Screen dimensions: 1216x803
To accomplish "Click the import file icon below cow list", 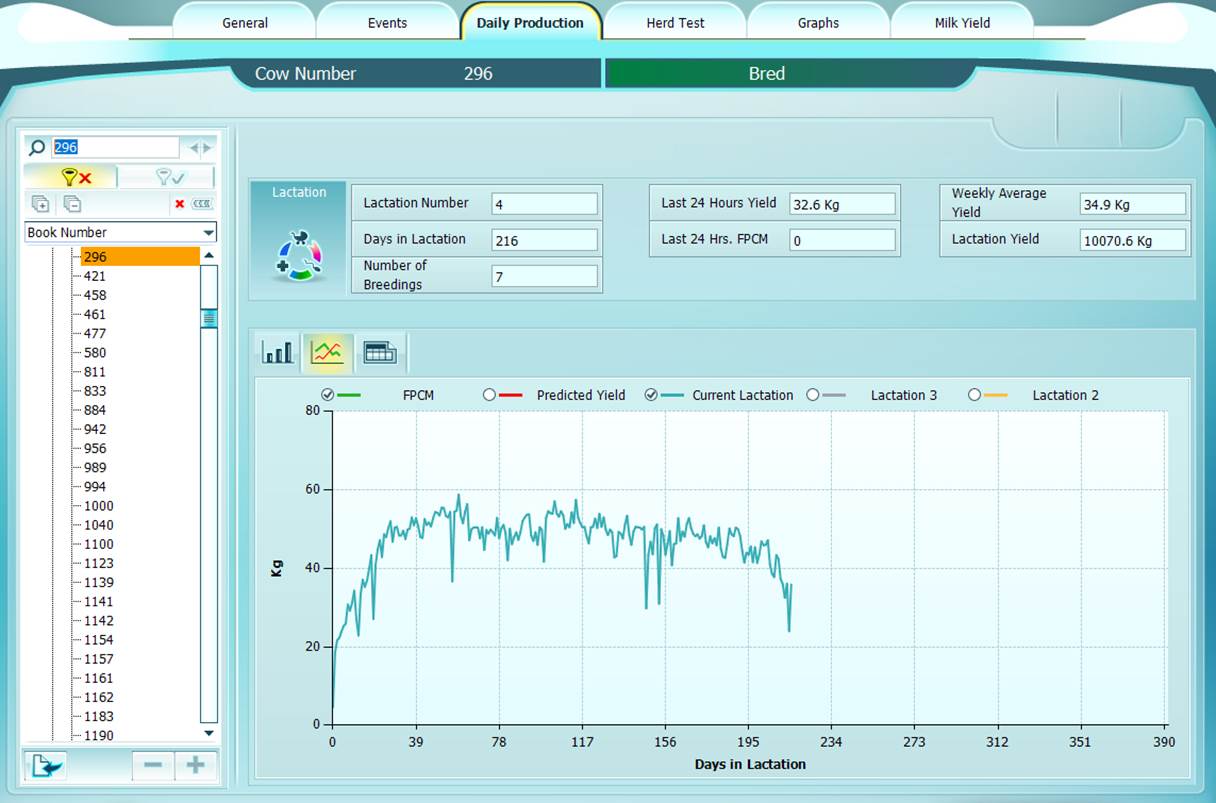I will click(x=47, y=766).
